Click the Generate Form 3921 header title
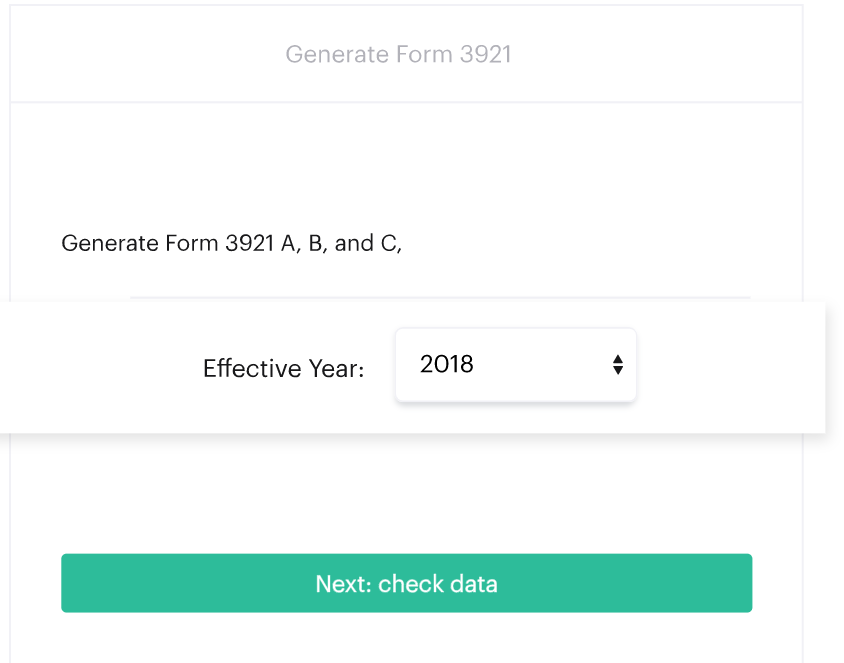The image size is (844, 663). [x=398, y=54]
